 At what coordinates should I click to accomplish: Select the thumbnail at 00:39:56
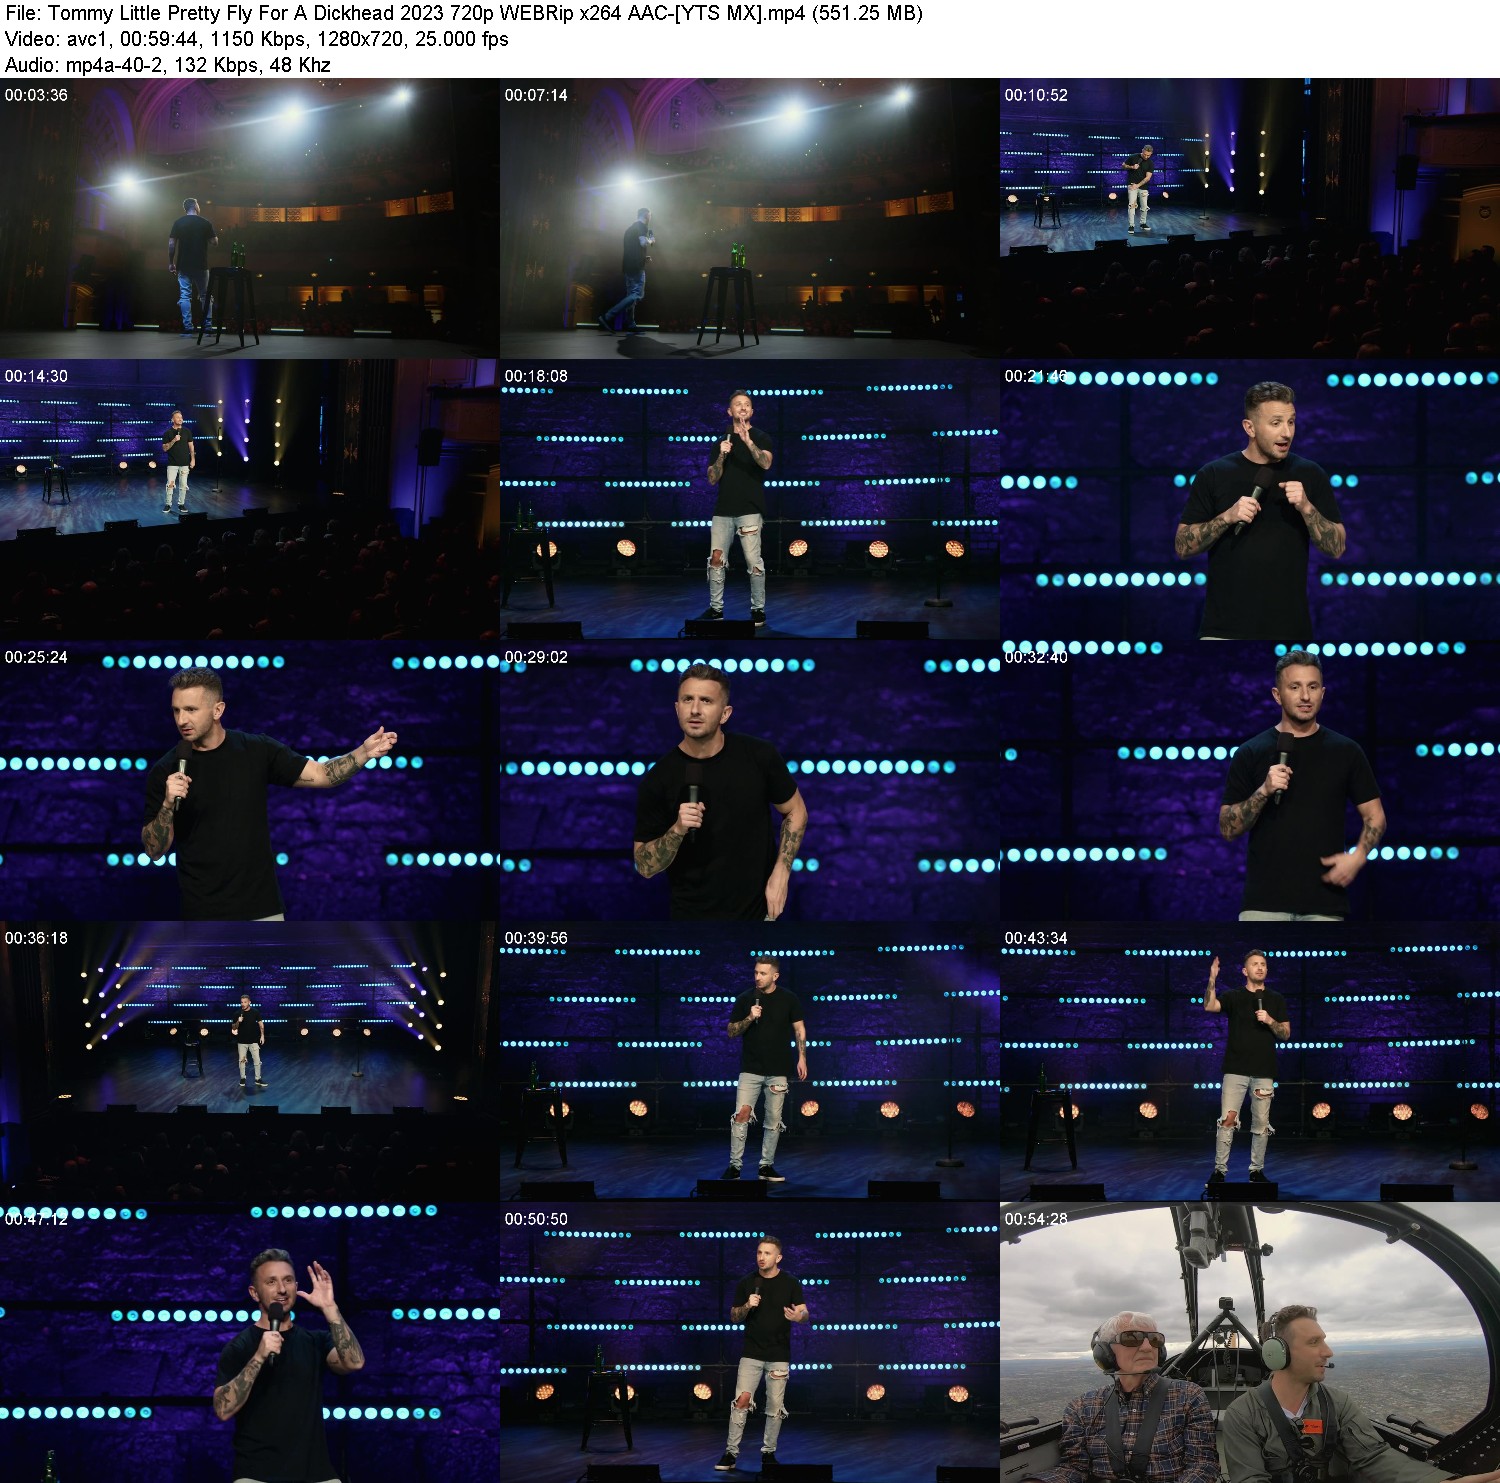coord(750,1062)
